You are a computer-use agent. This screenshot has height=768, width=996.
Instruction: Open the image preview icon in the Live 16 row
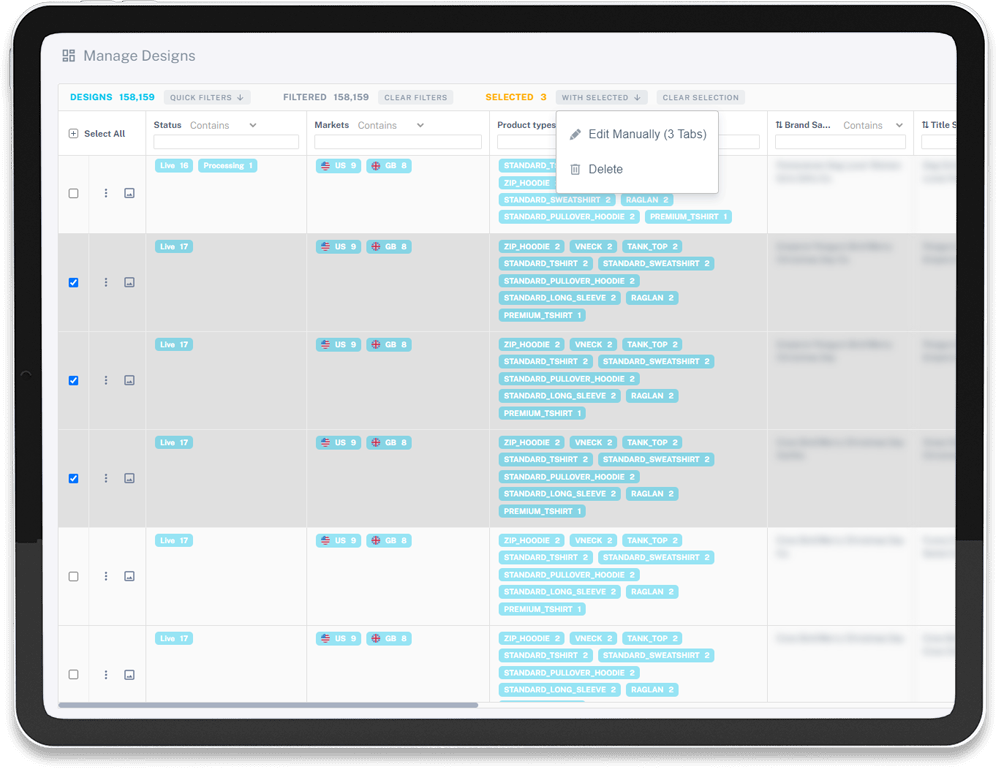tap(129, 193)
